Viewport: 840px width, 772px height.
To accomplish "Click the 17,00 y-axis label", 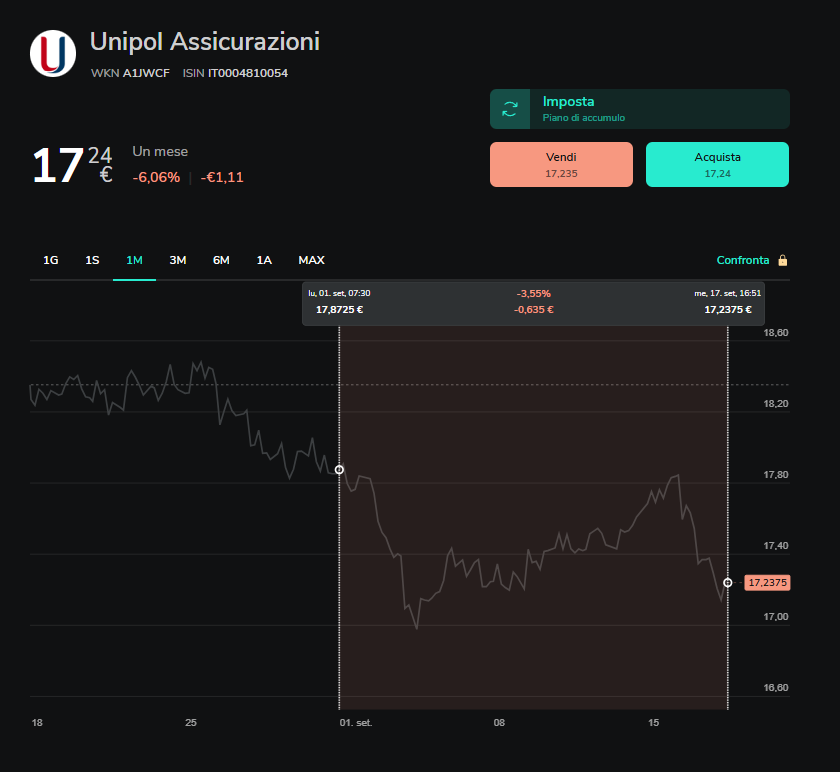I will tap(776, 617).
